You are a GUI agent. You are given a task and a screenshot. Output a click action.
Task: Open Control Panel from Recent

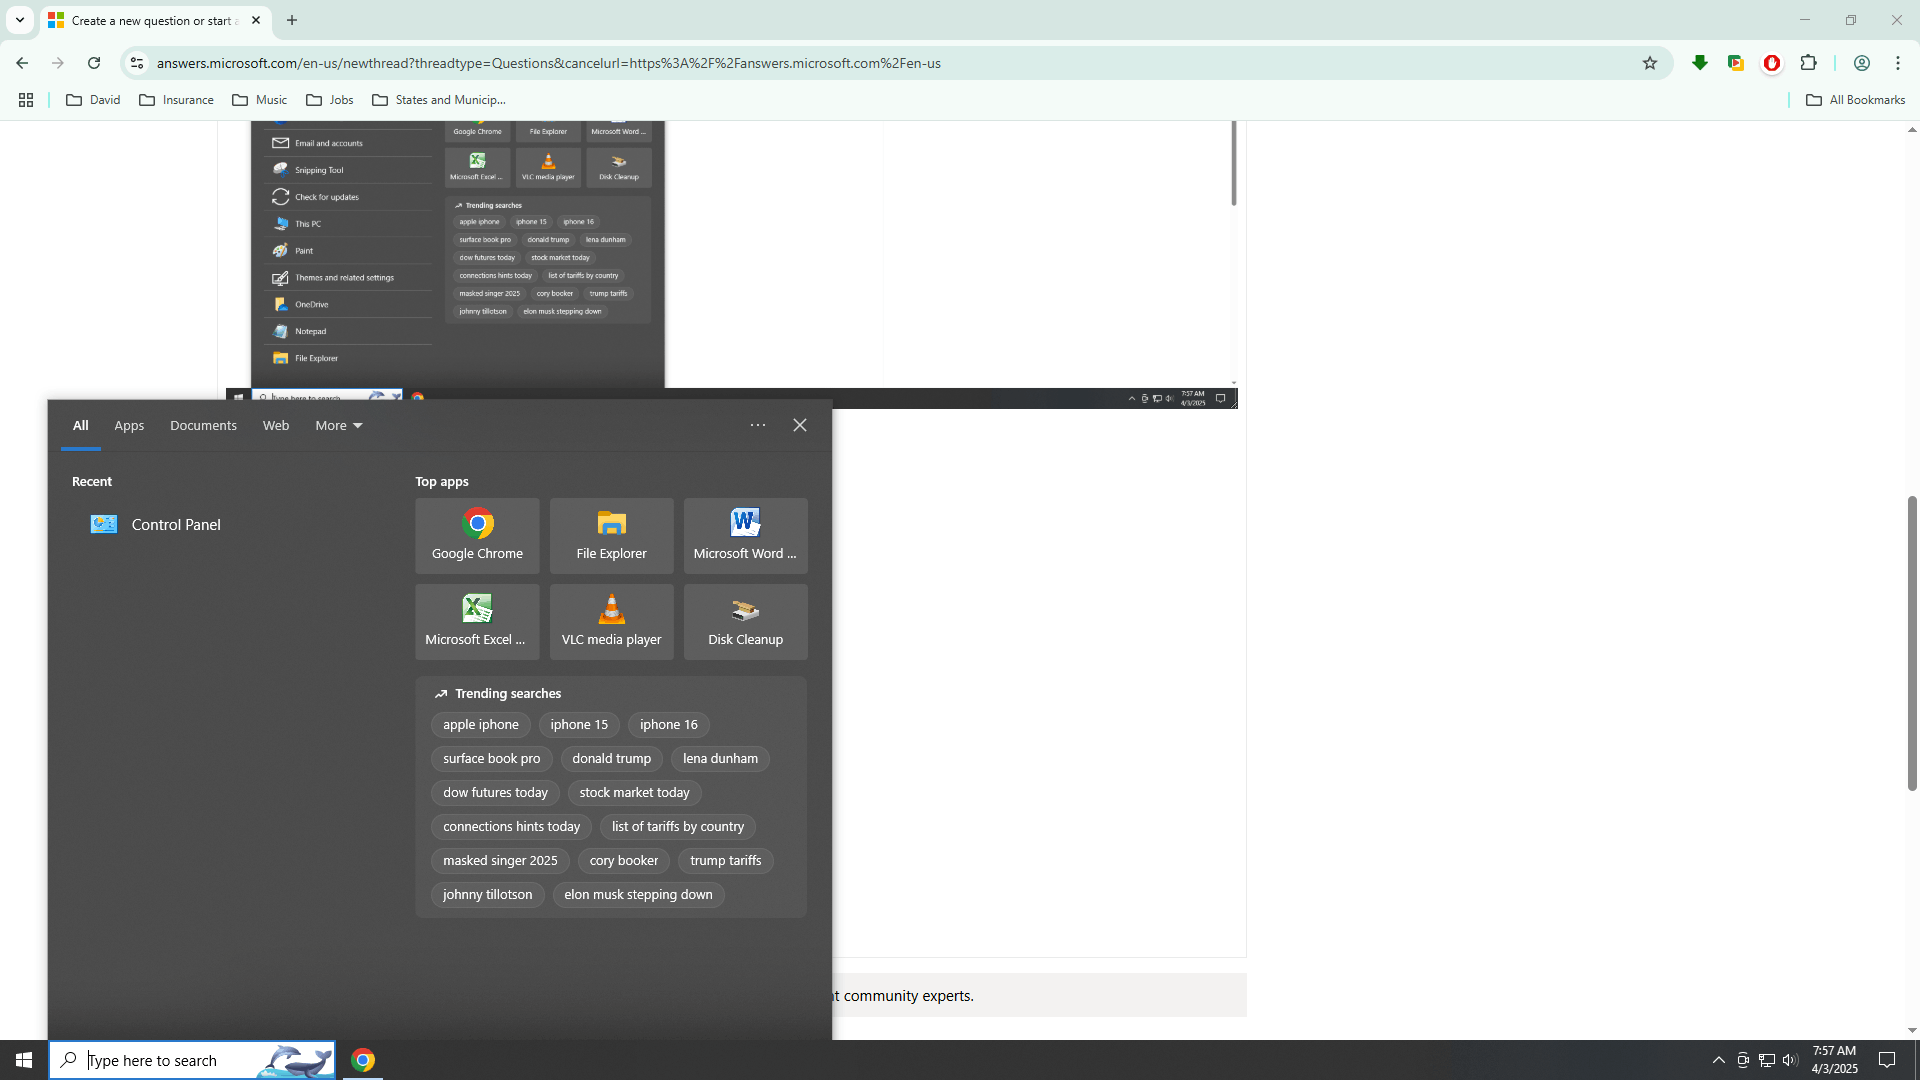(175, 524)
